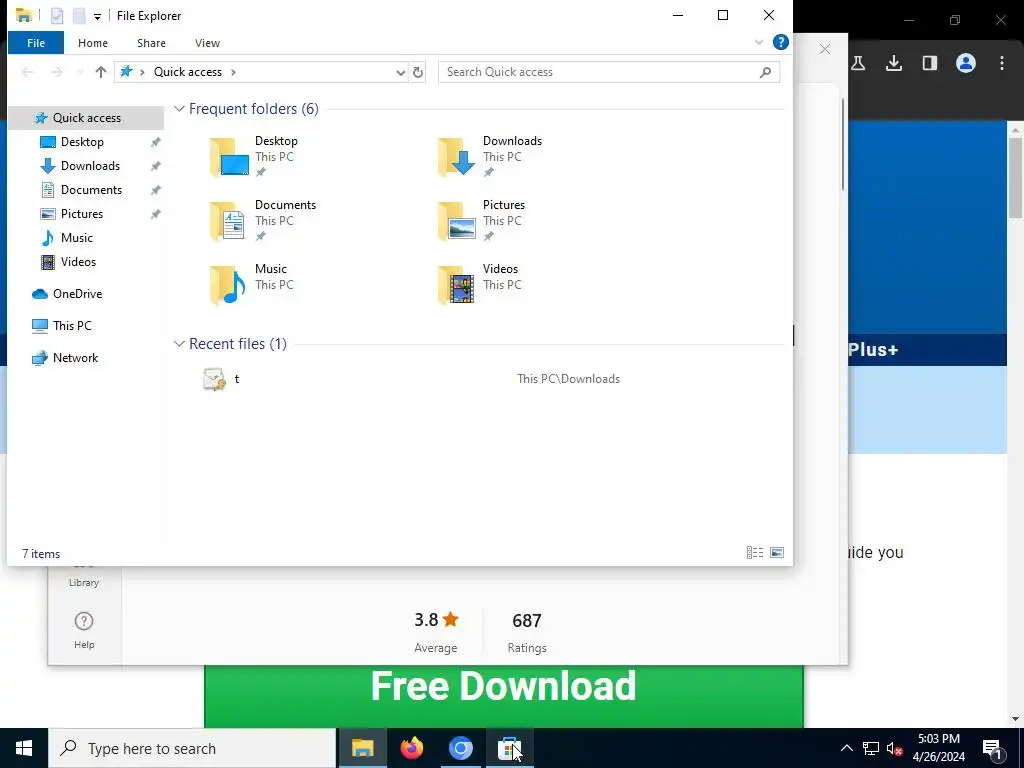Select Documents in navigation pane
The height and width of the screenshot is (768, 1024).
pos(91,190)
